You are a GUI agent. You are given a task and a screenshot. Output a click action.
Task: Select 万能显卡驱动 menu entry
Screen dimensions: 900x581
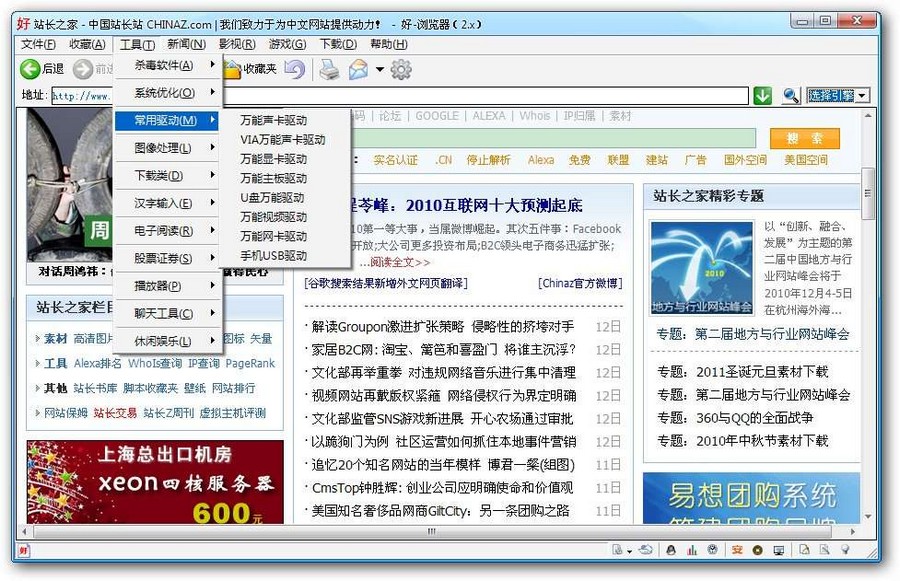273,159
